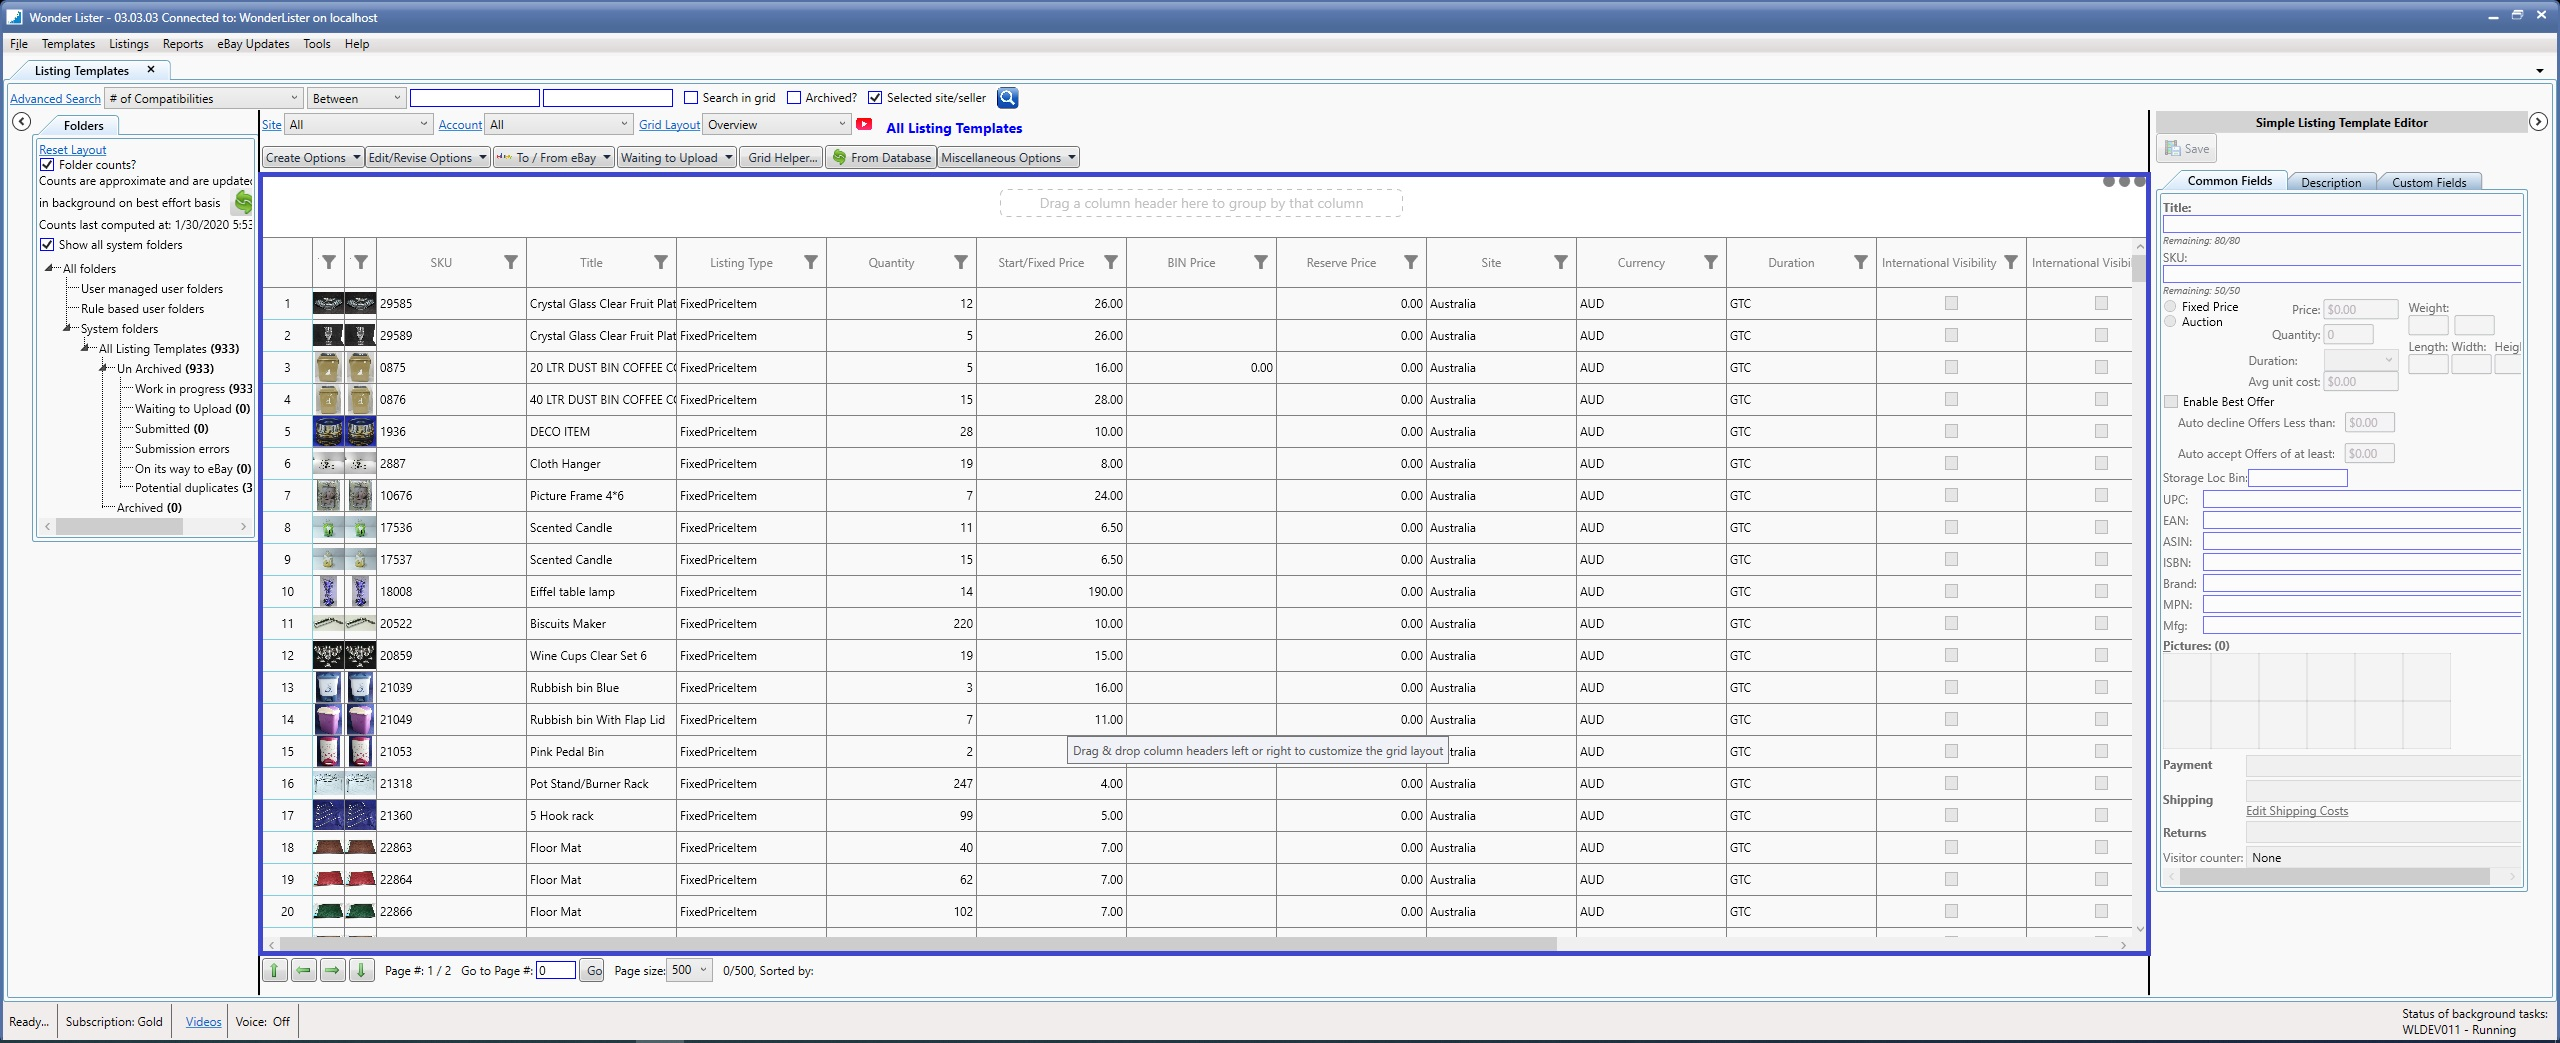
Task: Toggle International Visibility checkbox for SKU 29585
Action: click(x=1951, y=303)
